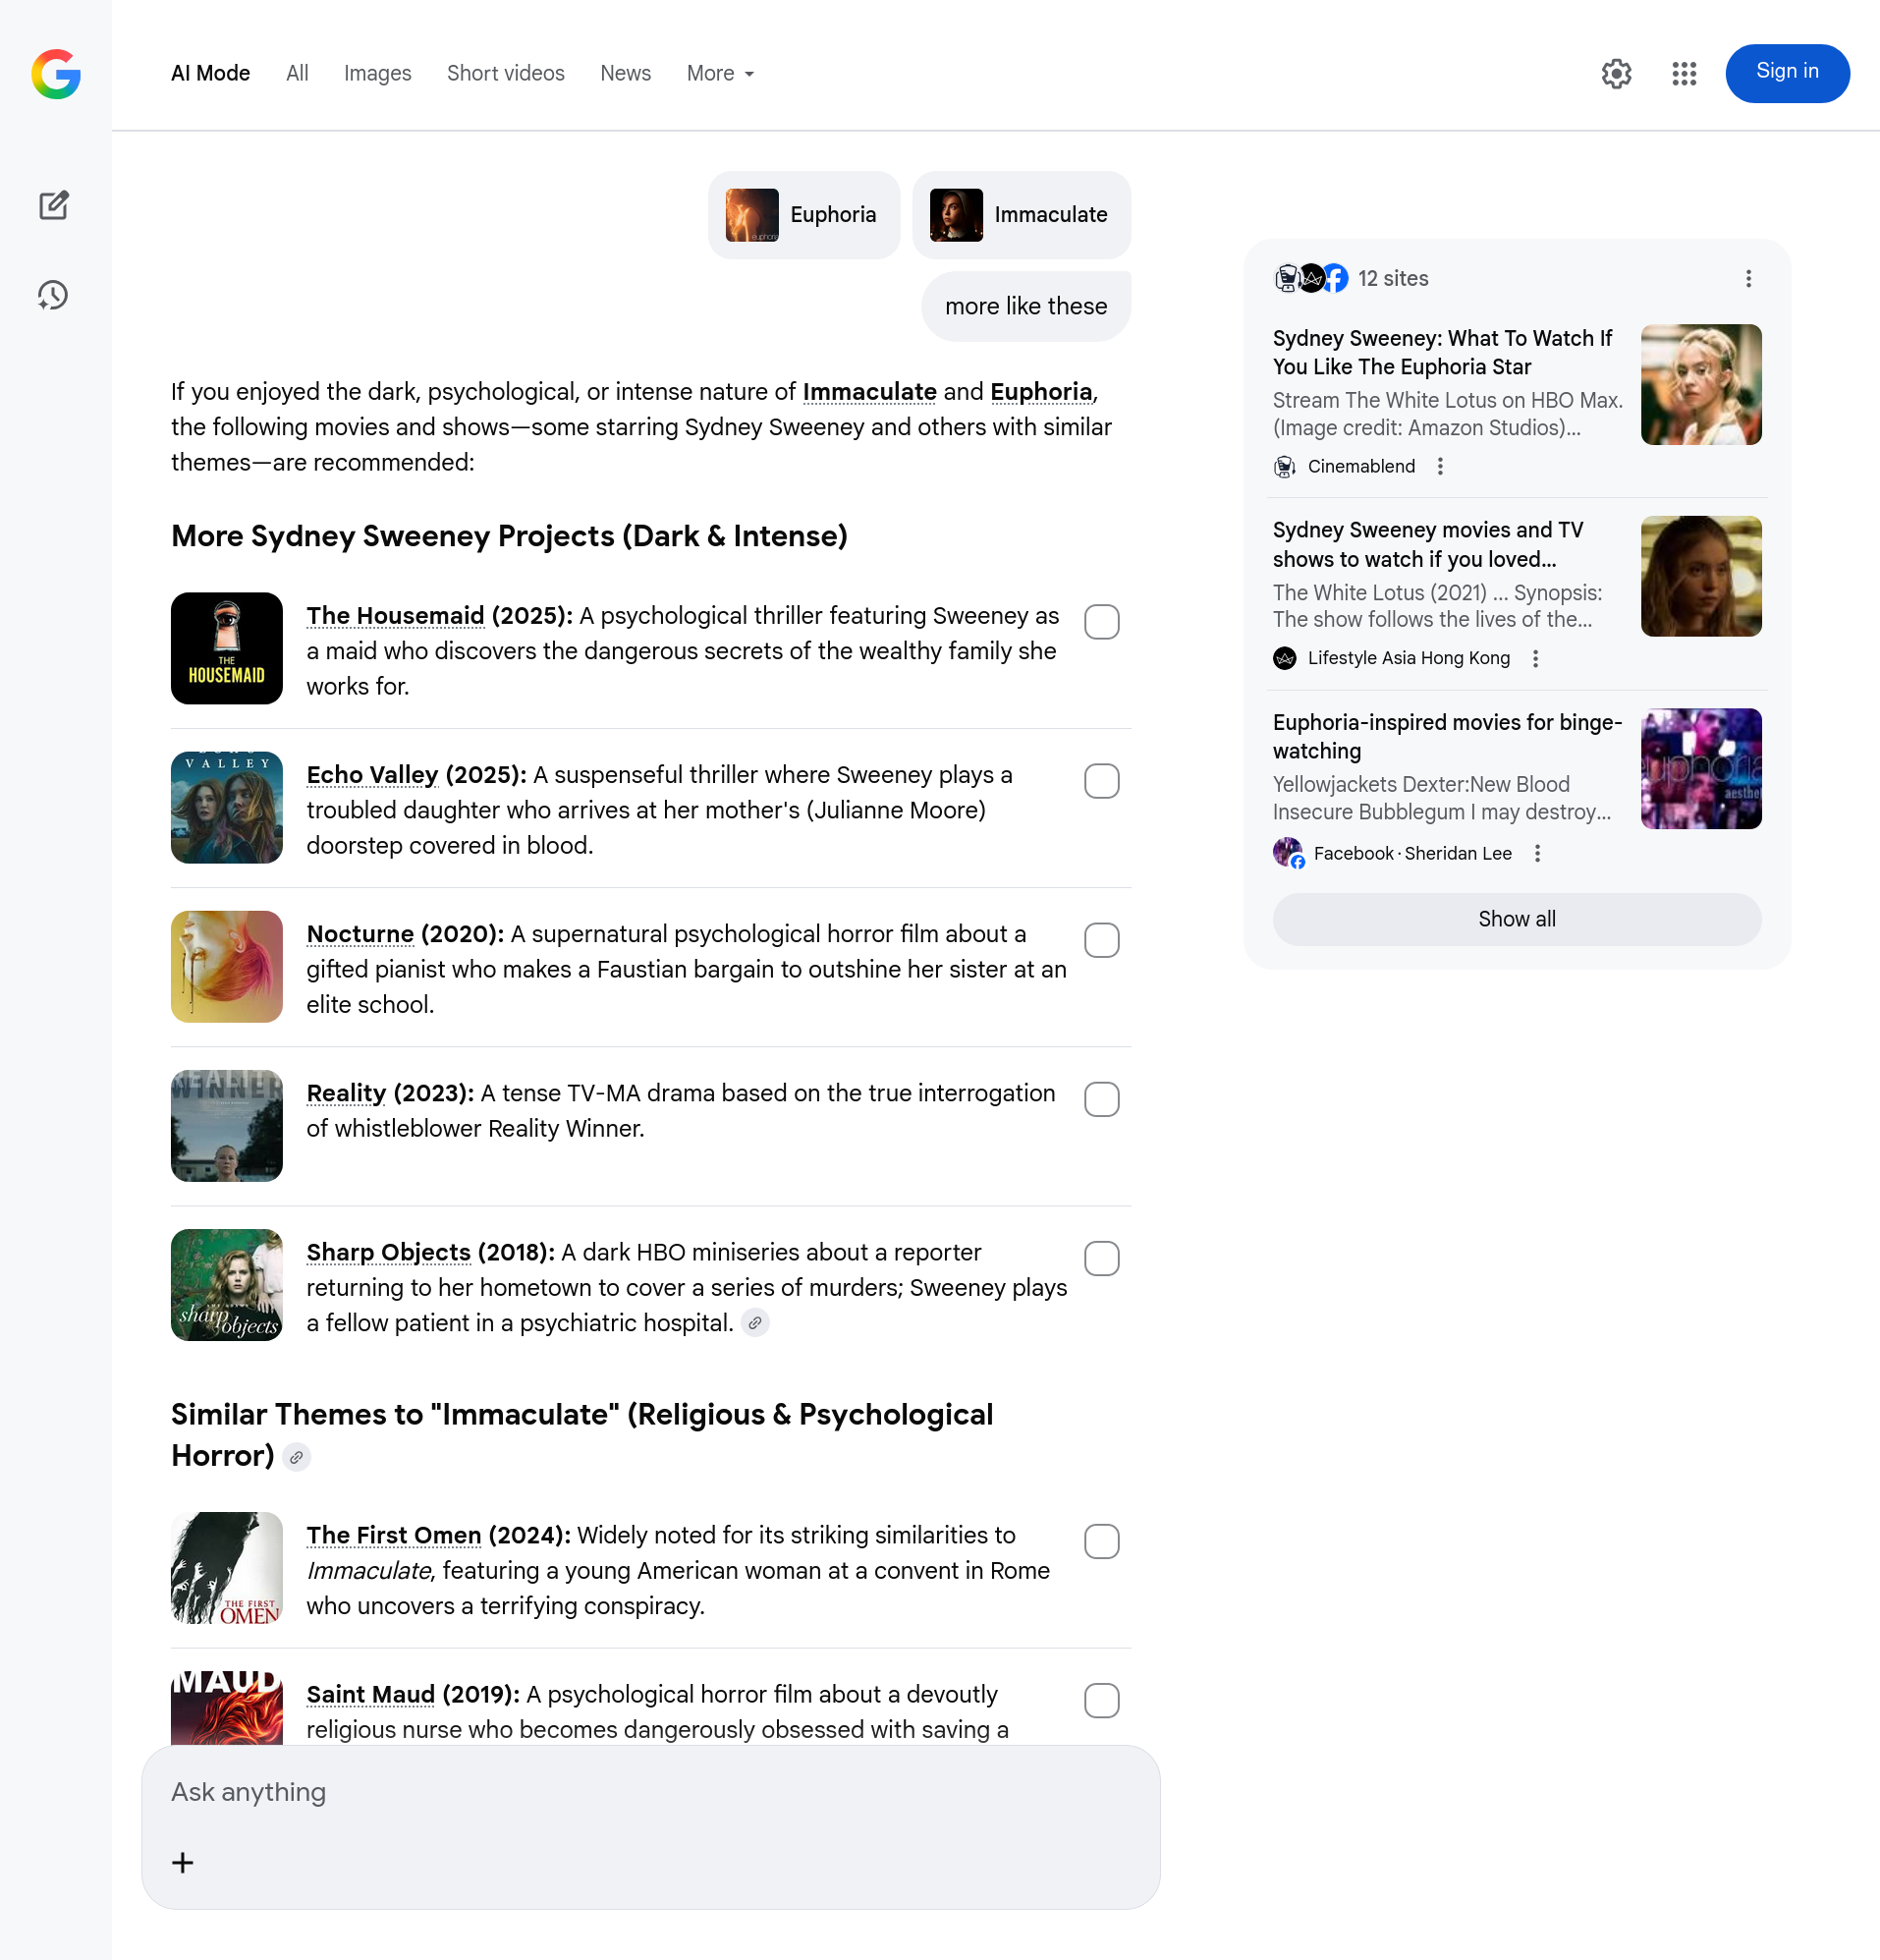Click the Euphoria link in the intro paragraph
The width and height of the screenshot is (1880, 1960).
1041,392
